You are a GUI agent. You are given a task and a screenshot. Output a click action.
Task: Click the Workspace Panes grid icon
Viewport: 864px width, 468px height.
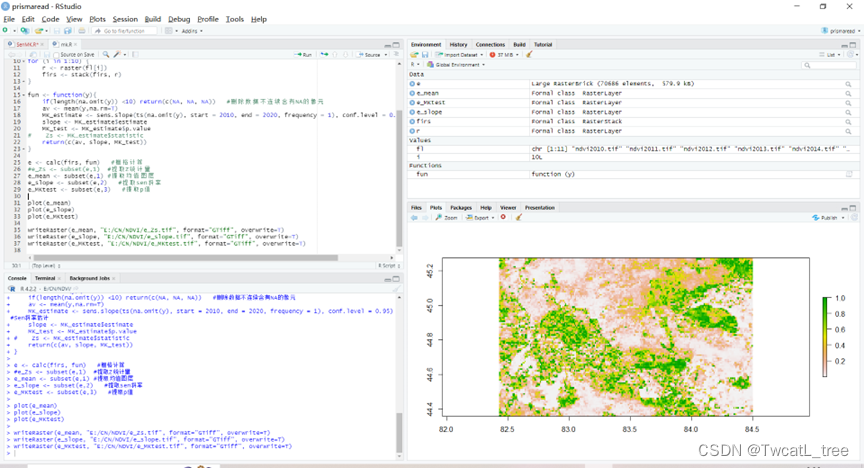[x=169, y=31]
